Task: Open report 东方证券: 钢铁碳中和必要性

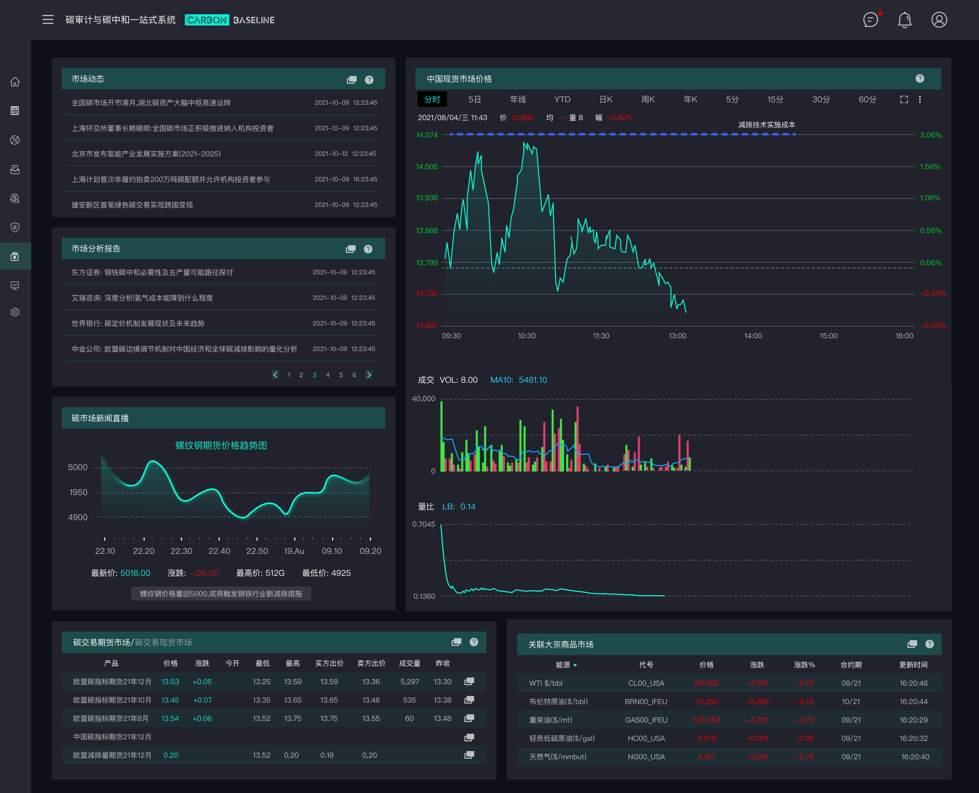Action: [x=152, y=272]
